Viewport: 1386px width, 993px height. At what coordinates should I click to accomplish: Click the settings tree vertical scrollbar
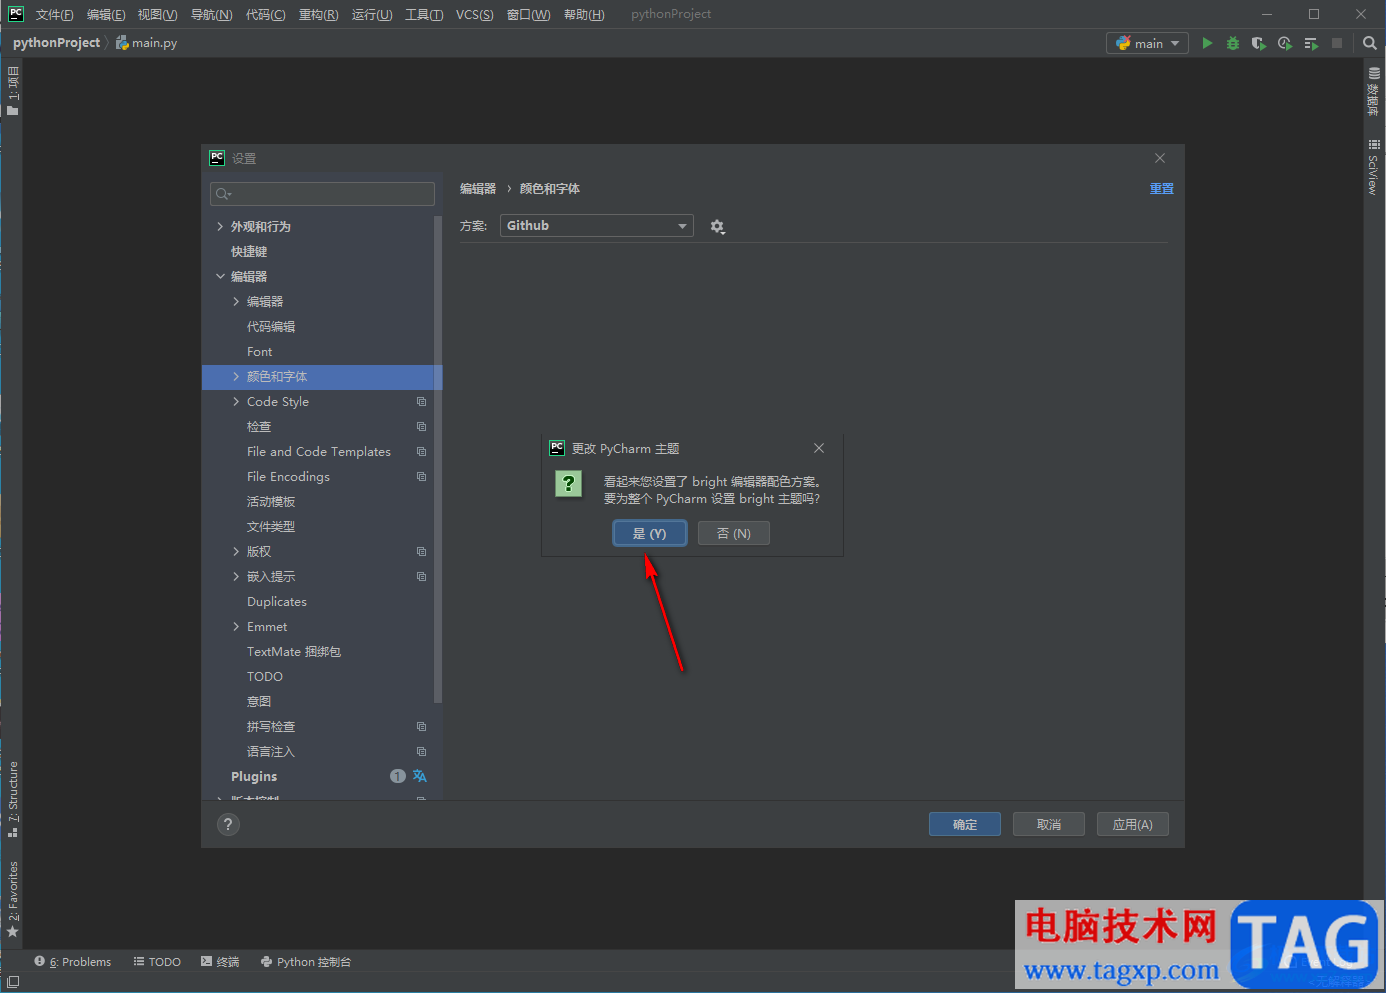438,460
